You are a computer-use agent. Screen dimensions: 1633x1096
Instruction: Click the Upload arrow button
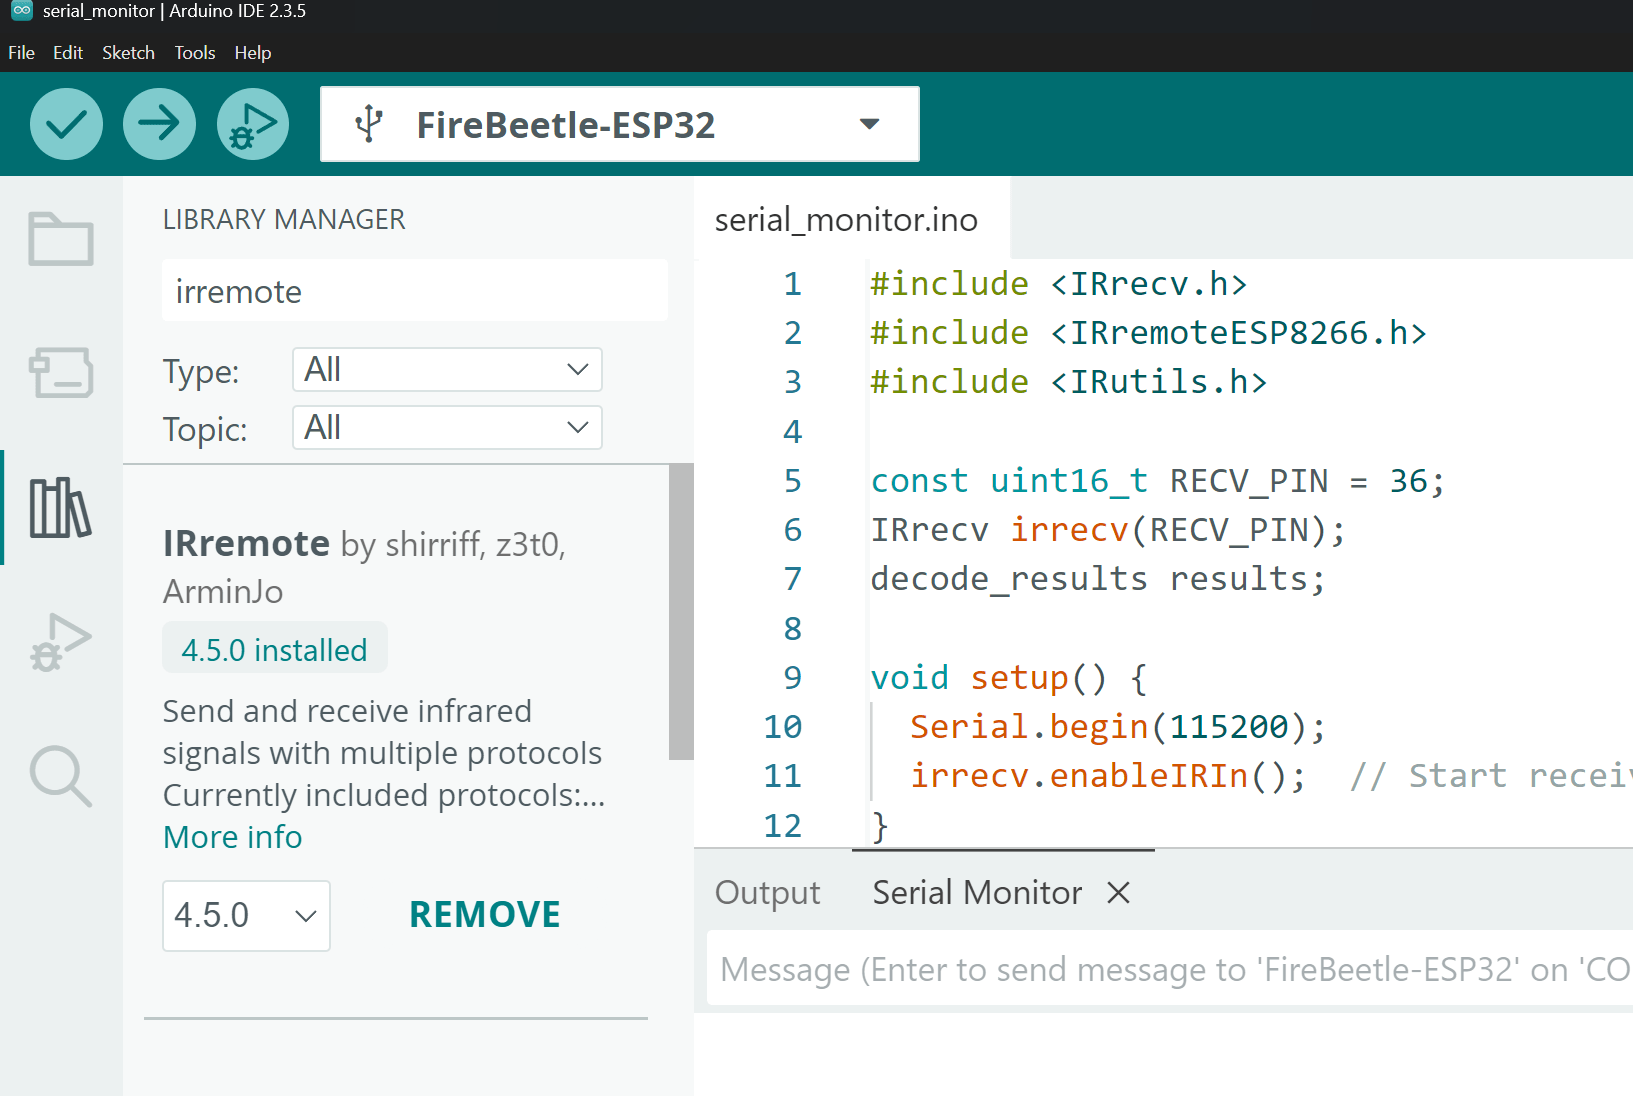pyautogui.click(x=159, y=124)
